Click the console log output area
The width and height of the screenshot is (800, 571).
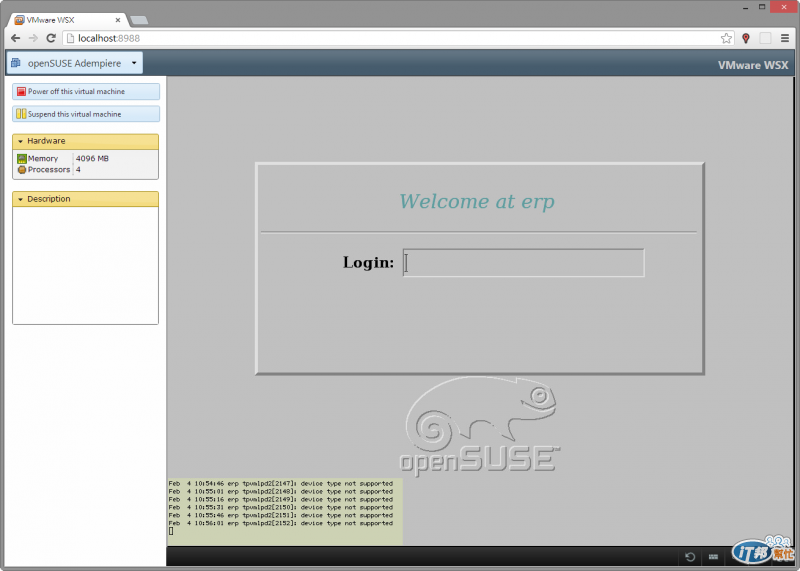pyautogui.click(x=285, y=511)
